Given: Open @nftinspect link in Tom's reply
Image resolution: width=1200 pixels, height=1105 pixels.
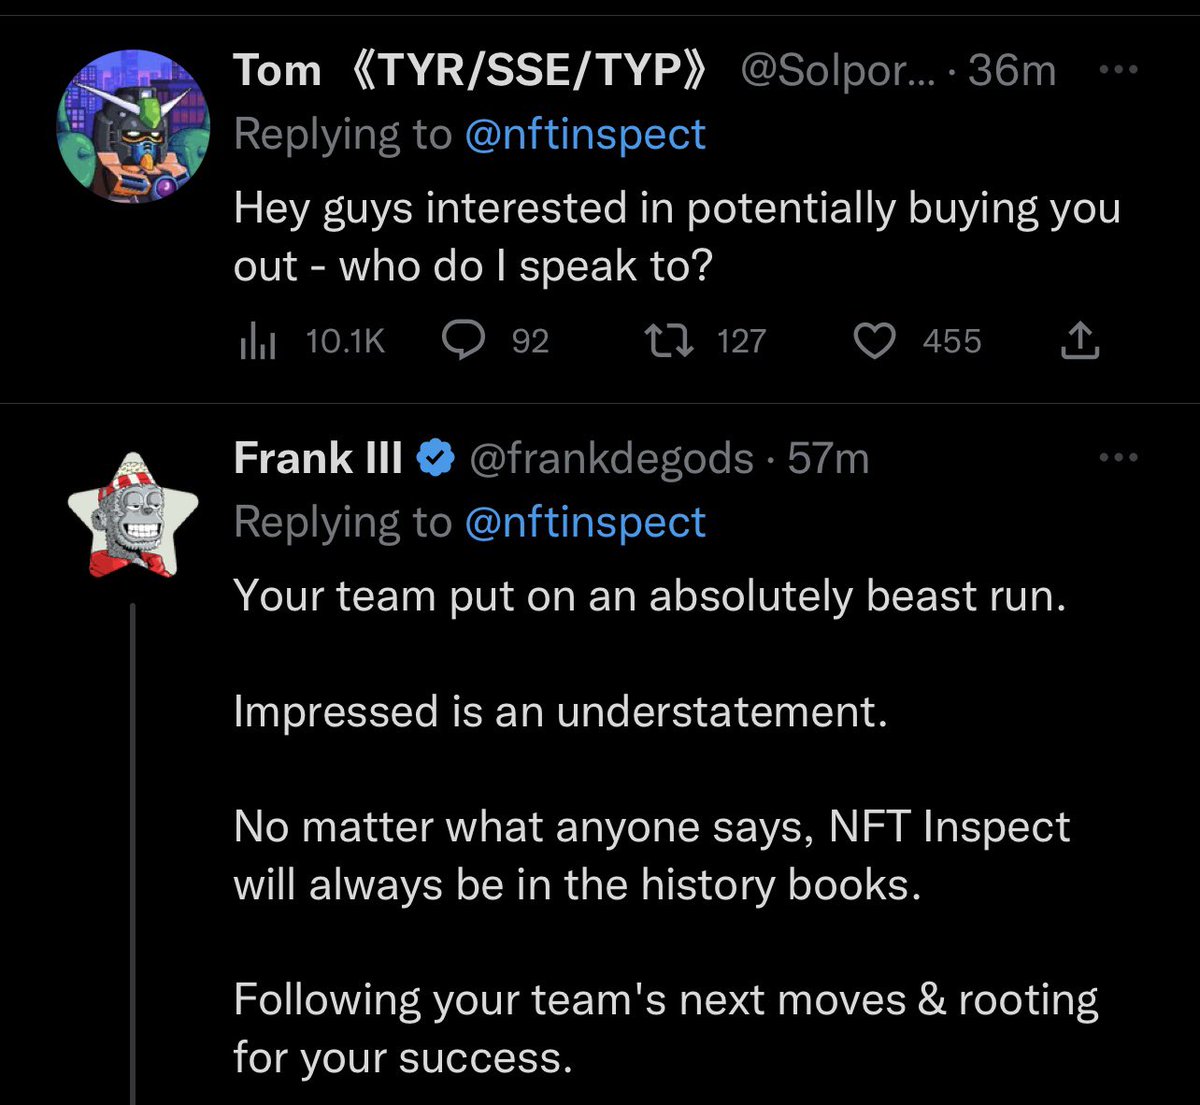Looking at the screenshot, I should [585, 135].
